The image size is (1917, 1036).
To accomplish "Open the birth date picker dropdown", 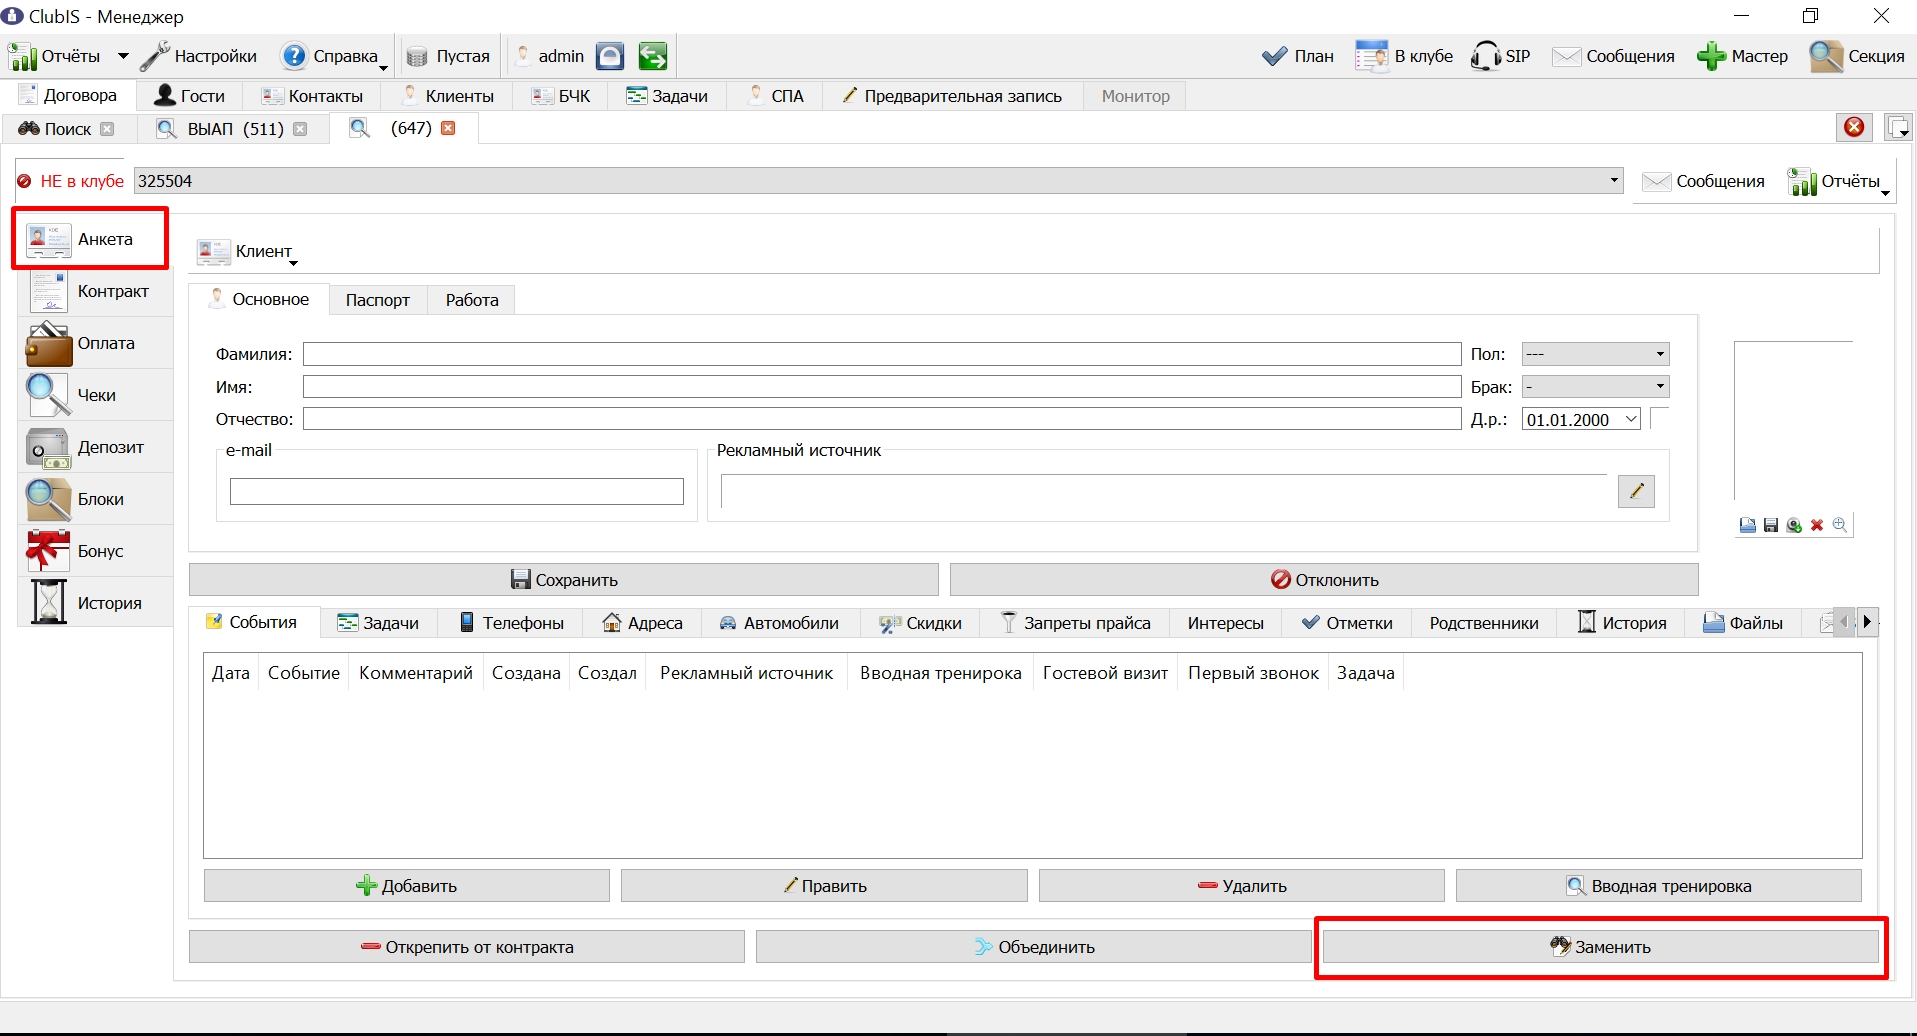I will click(1631, 419).
